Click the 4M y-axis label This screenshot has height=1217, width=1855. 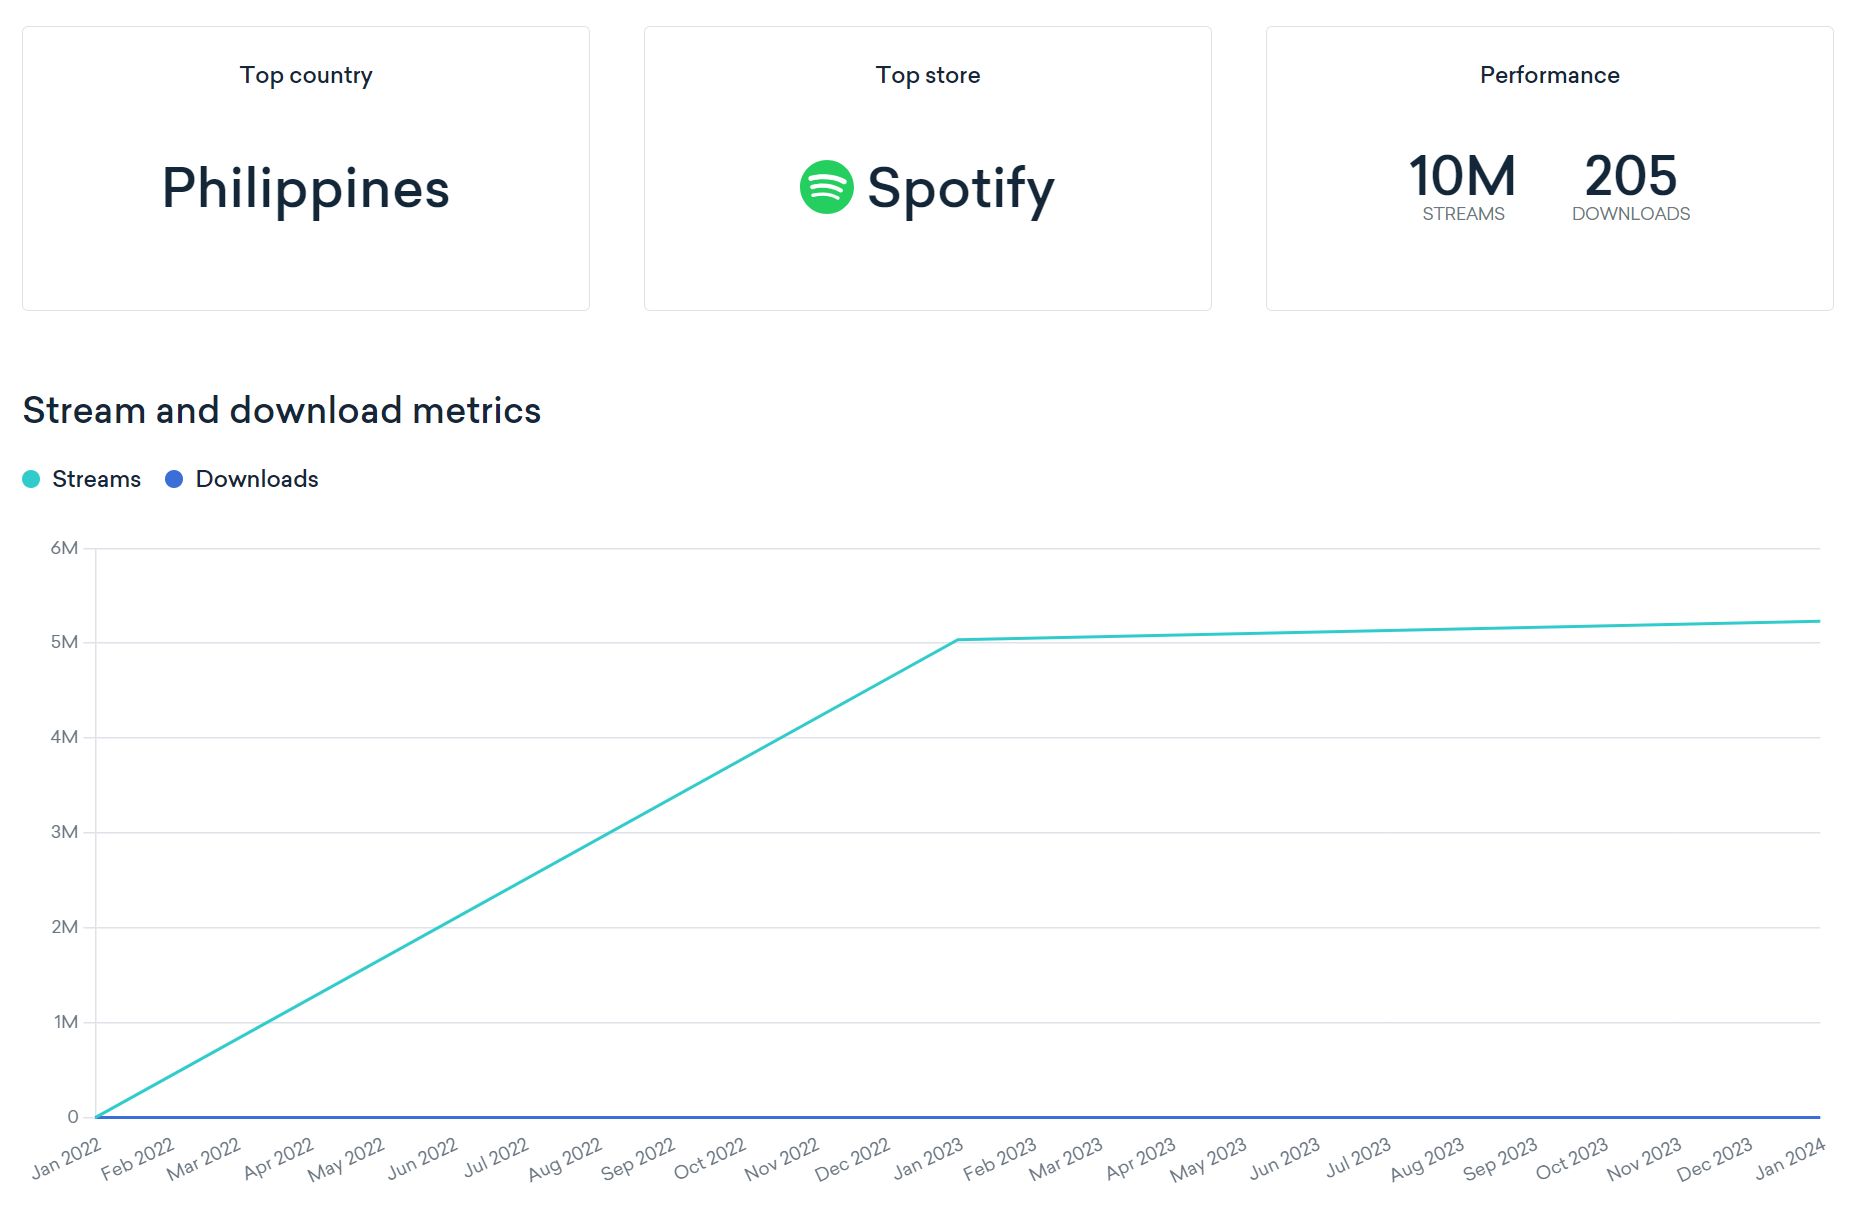click(64, 737)
